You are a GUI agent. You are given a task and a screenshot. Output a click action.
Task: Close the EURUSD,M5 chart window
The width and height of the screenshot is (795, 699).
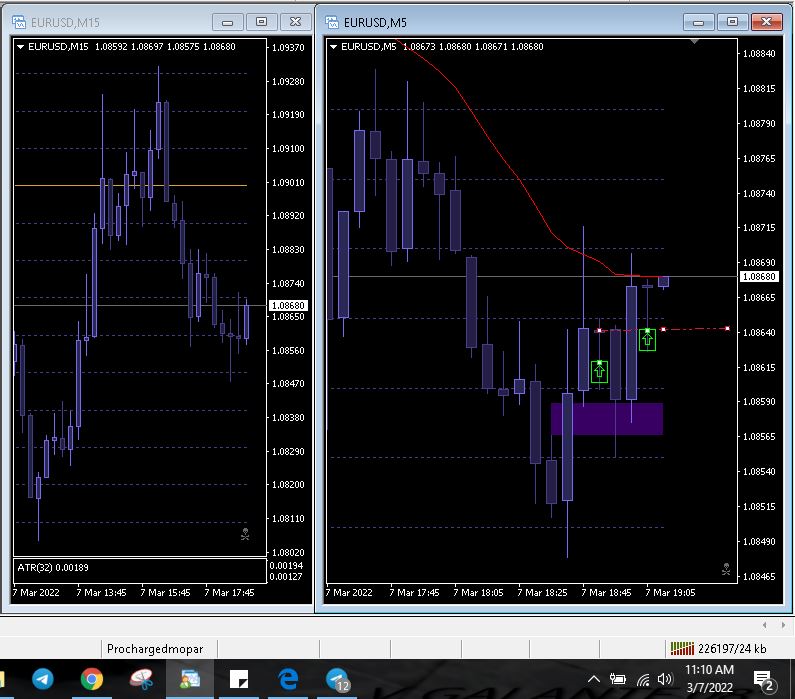click(x=766, y=22)
